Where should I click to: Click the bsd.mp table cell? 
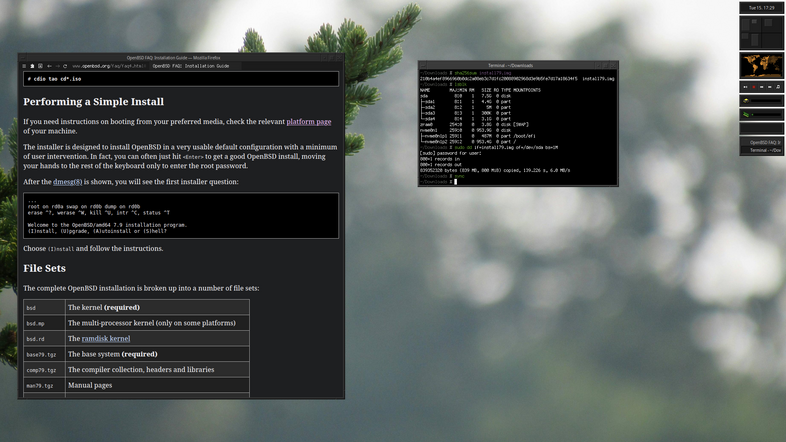[44, 323]
